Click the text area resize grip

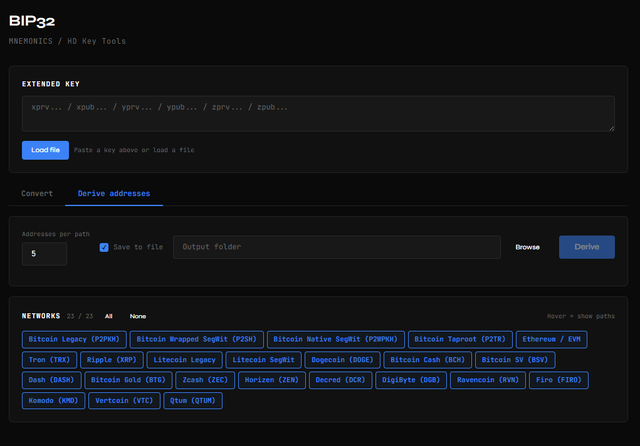(x=612, y=129)
